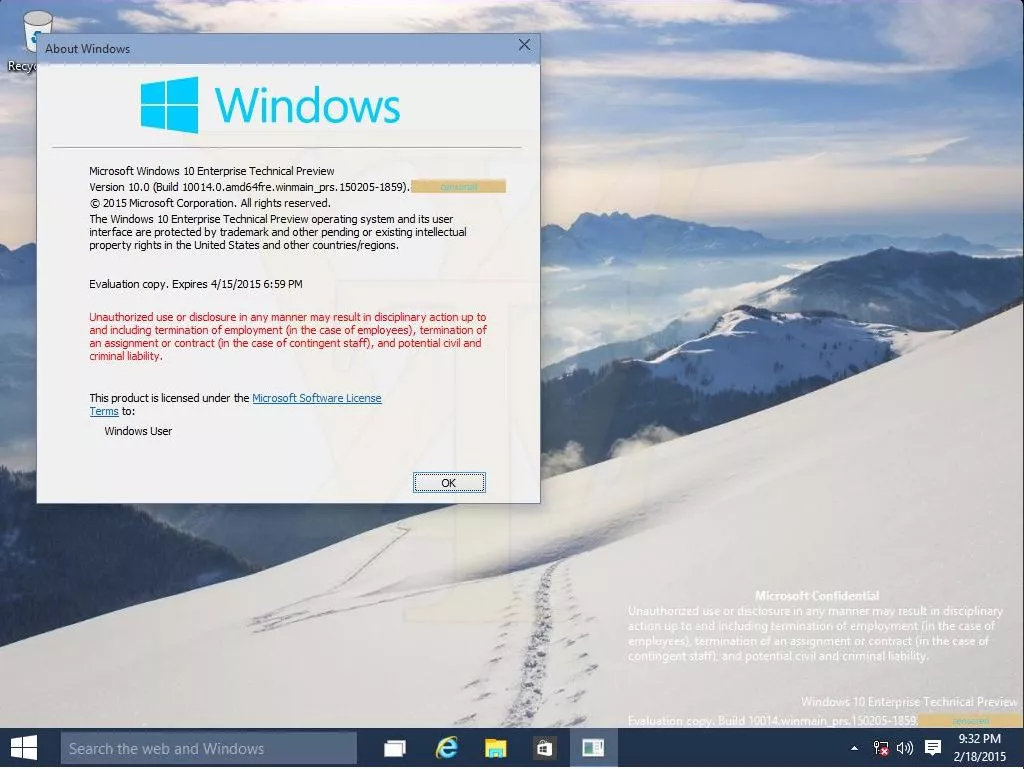Click the 'Microsoft Confidential' desktop watermark heading

(x=817, y=595)
